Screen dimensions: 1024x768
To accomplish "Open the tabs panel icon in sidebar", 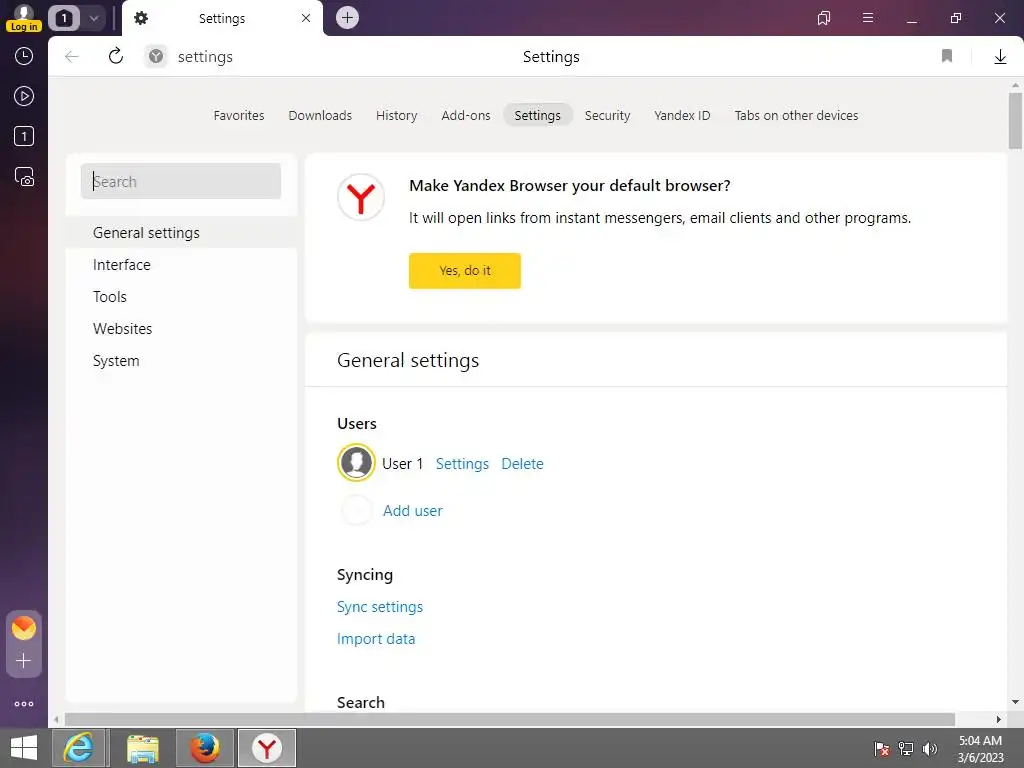I will (x=24, y=136).
